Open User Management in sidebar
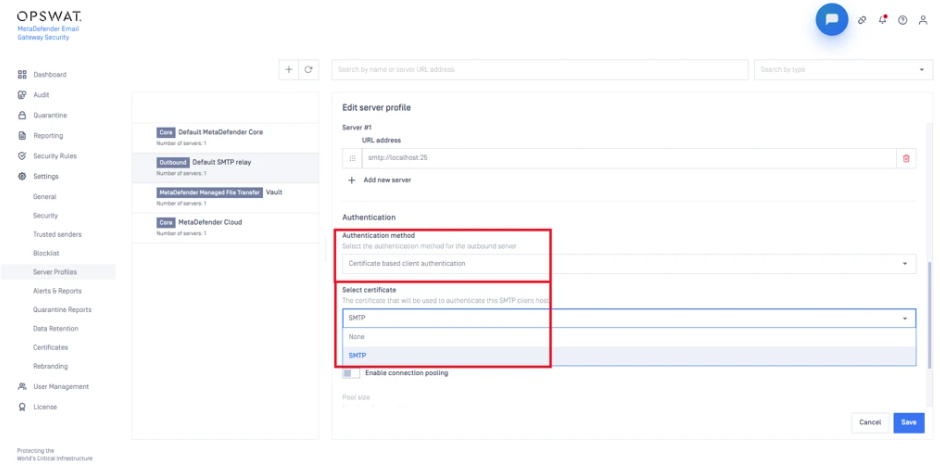 [x=61, y=386]
